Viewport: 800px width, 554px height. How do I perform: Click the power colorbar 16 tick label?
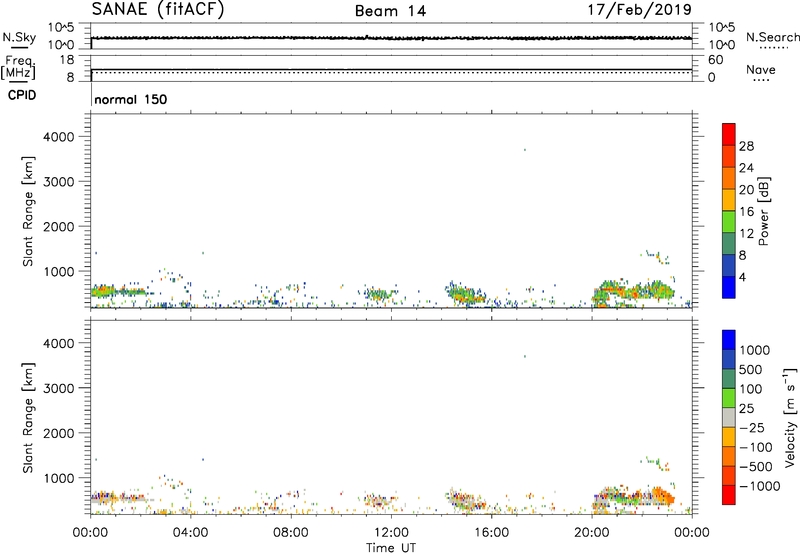point(746,212)
